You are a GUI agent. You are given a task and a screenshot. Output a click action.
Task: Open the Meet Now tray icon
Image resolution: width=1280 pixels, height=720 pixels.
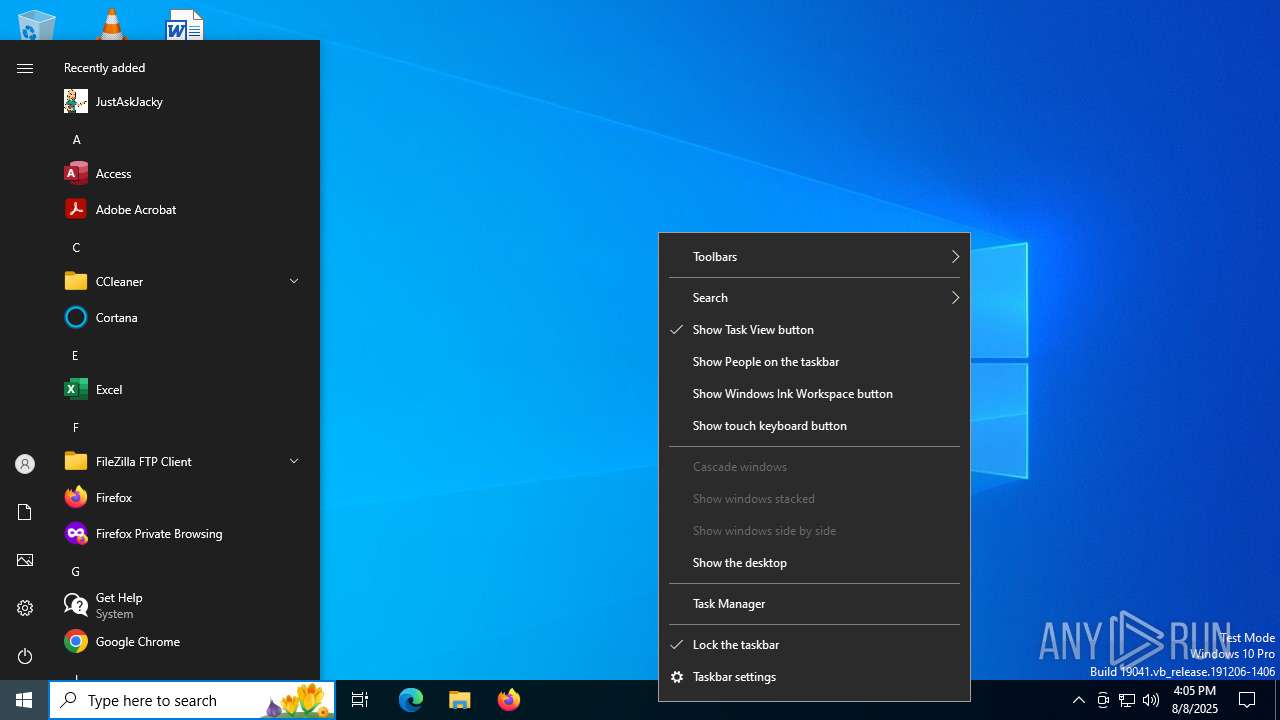pos(1103,700)
